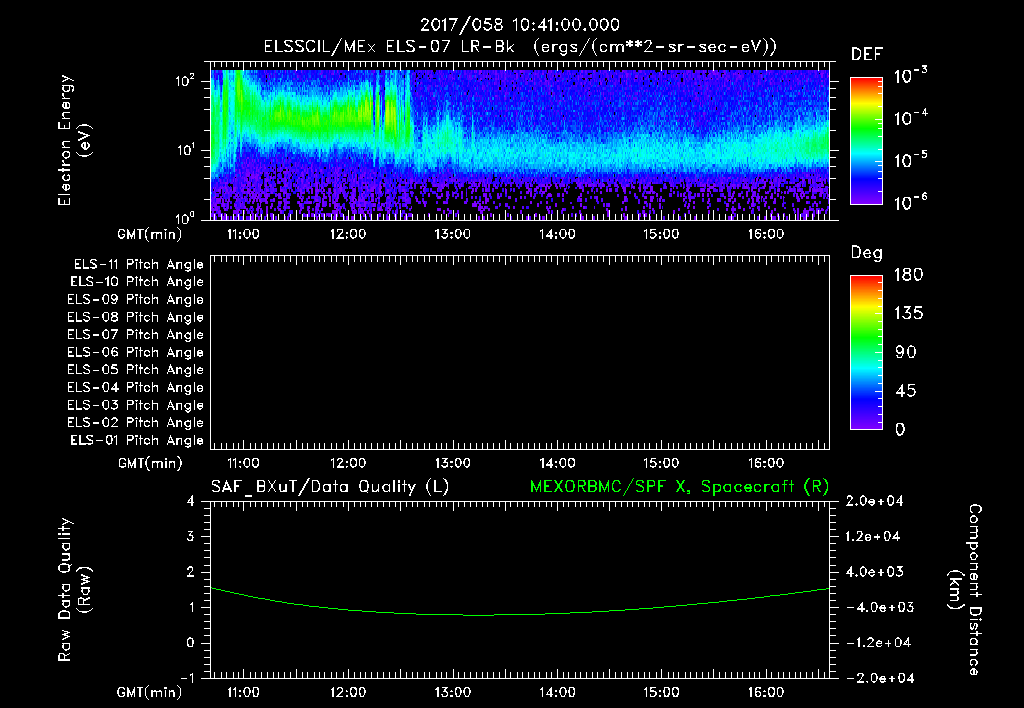Click the -1 tick on Data Quality axis
This screenshot has width=1024, height=708.
click(x=187, y=678)
